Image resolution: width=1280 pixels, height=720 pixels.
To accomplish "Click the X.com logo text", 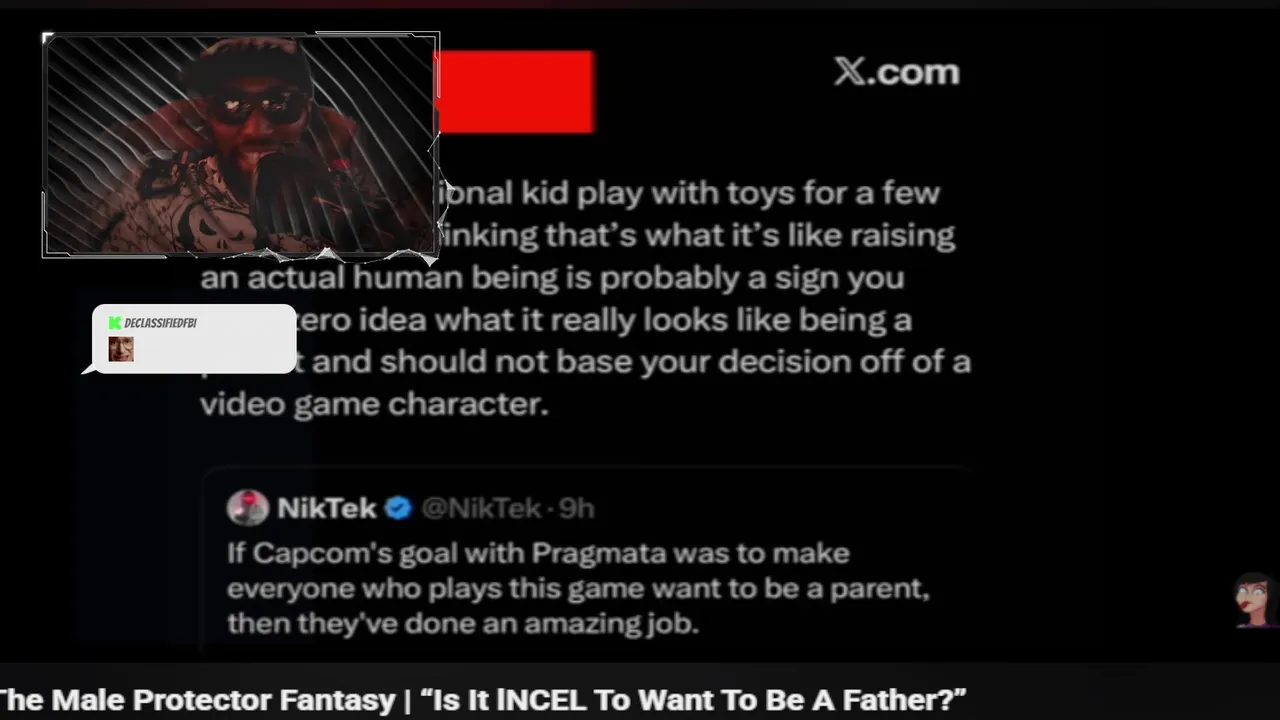I will pyautogui.click(x=897, y=72).
